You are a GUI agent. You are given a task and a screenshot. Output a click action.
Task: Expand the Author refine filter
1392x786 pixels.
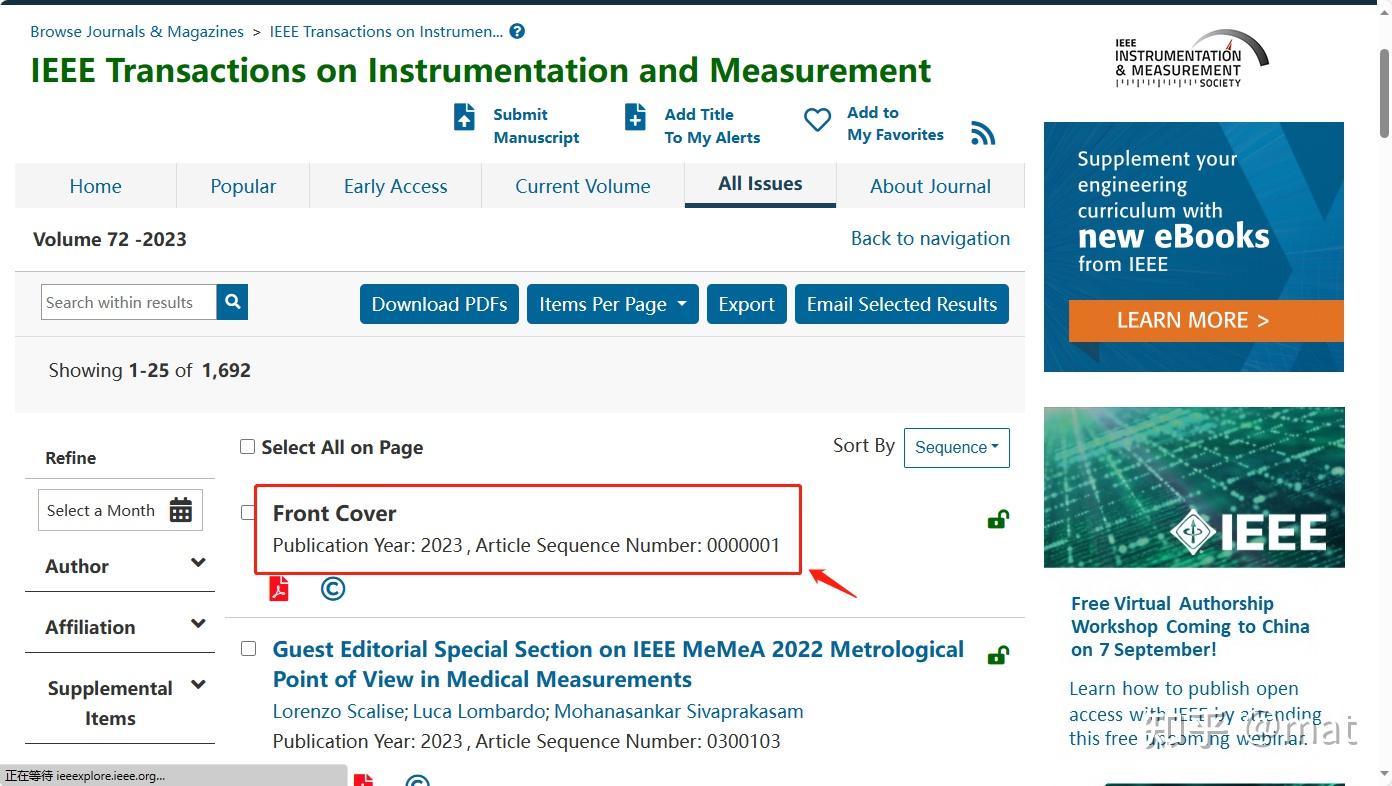(x=198, y=564)
